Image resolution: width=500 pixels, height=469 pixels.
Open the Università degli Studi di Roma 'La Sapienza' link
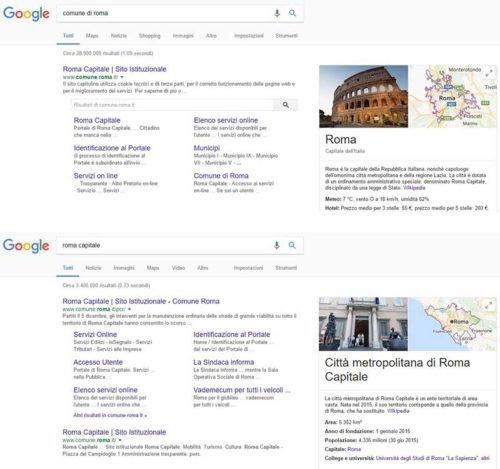click(427, 458)
